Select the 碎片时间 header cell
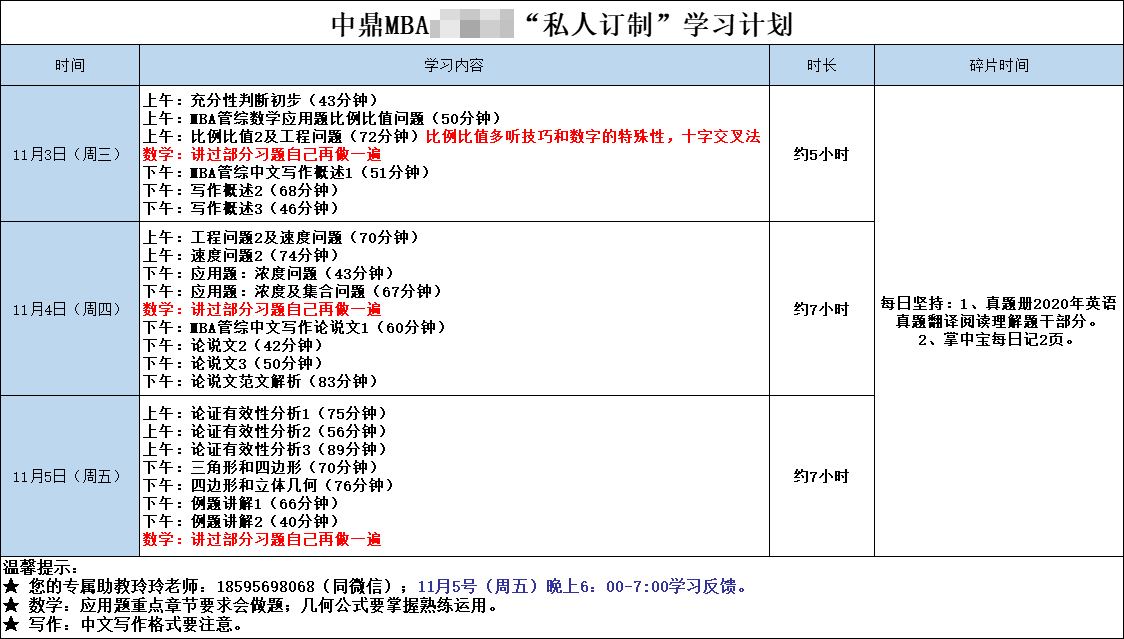This screenshot has height=639, width=1124. pos(998,66)
